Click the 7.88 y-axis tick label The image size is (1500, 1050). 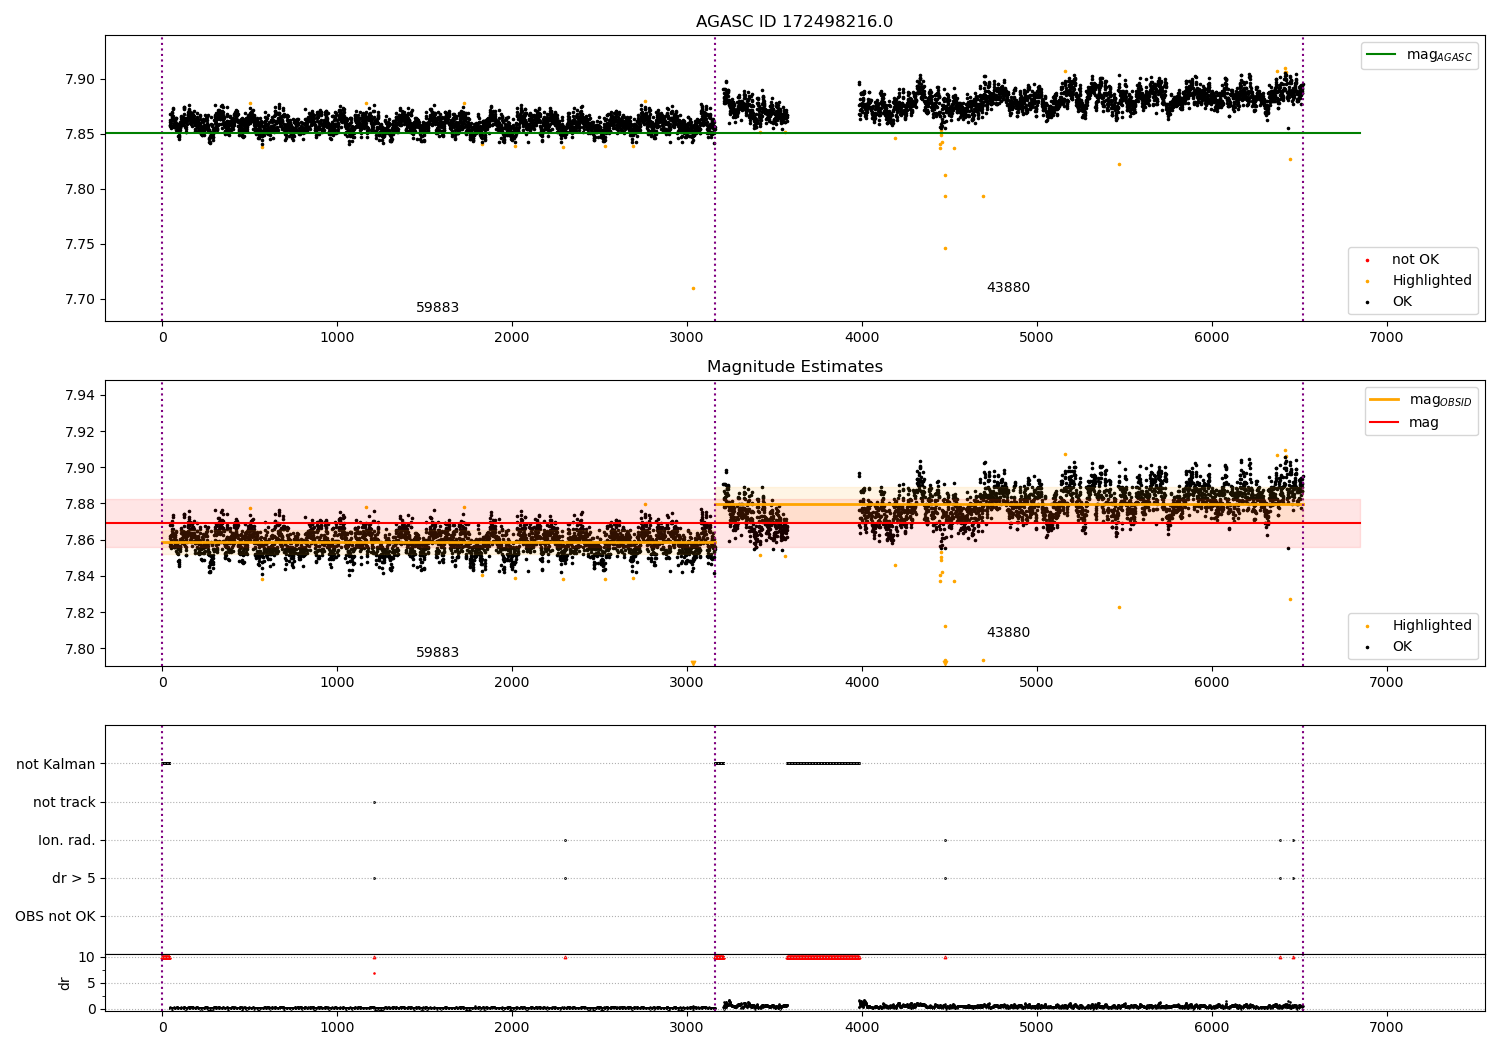[x=80, y=504]
